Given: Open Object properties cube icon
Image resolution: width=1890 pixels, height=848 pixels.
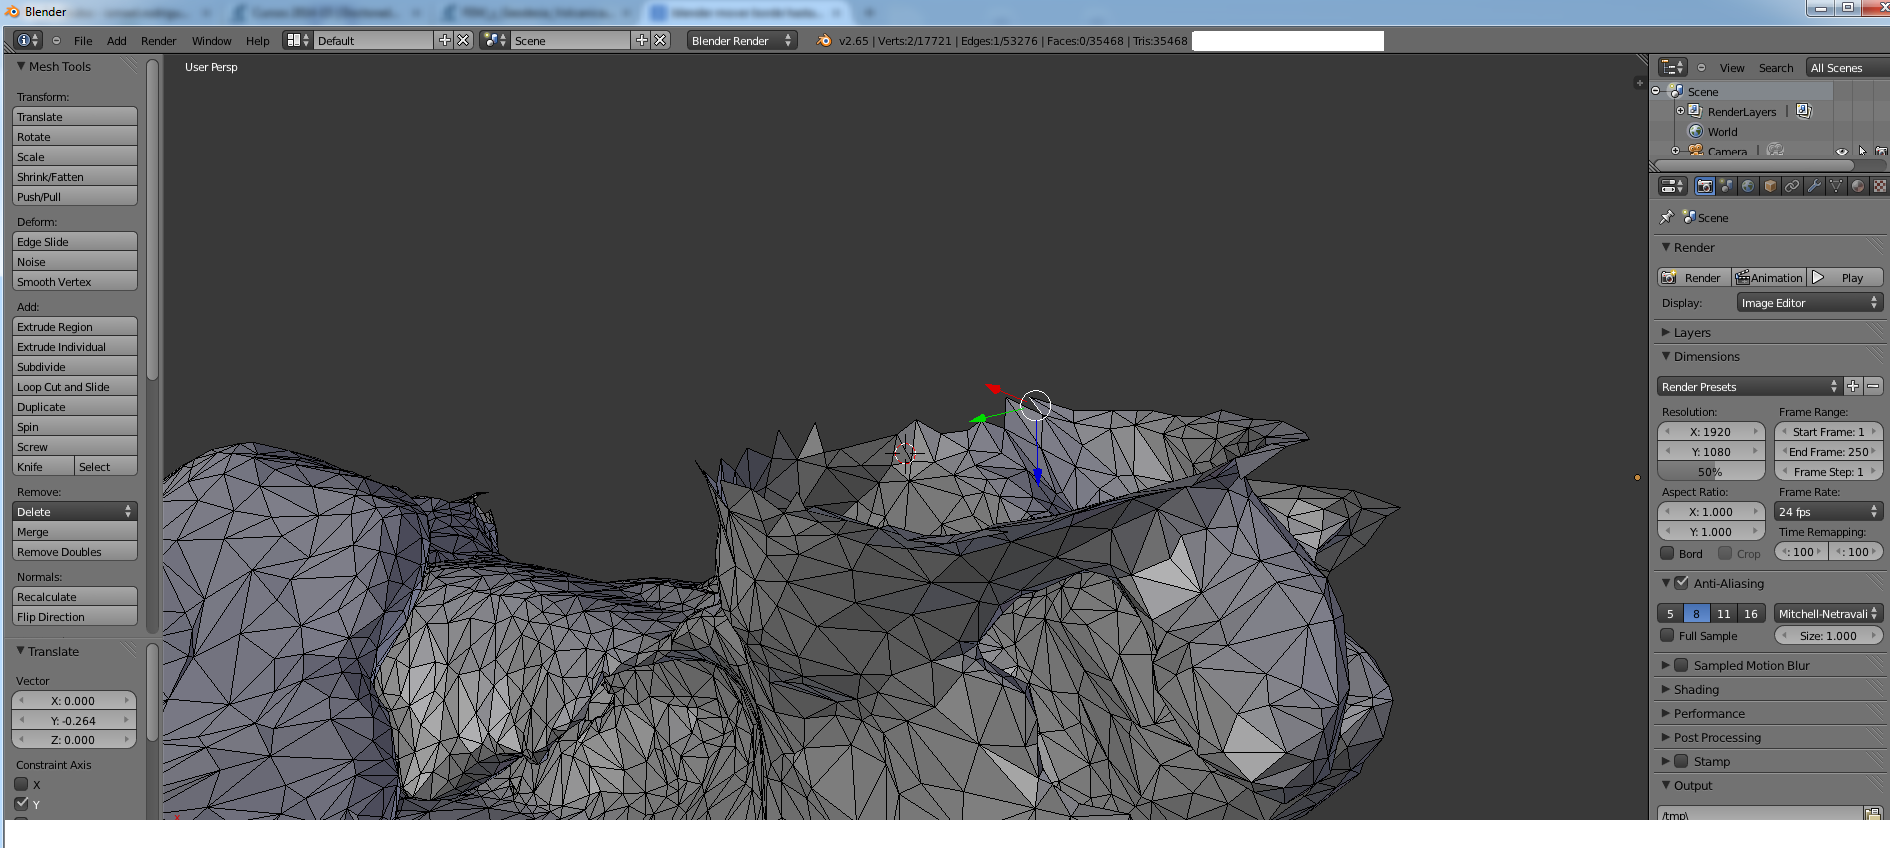Looking at the screenshot, I should click(1770, 186).
